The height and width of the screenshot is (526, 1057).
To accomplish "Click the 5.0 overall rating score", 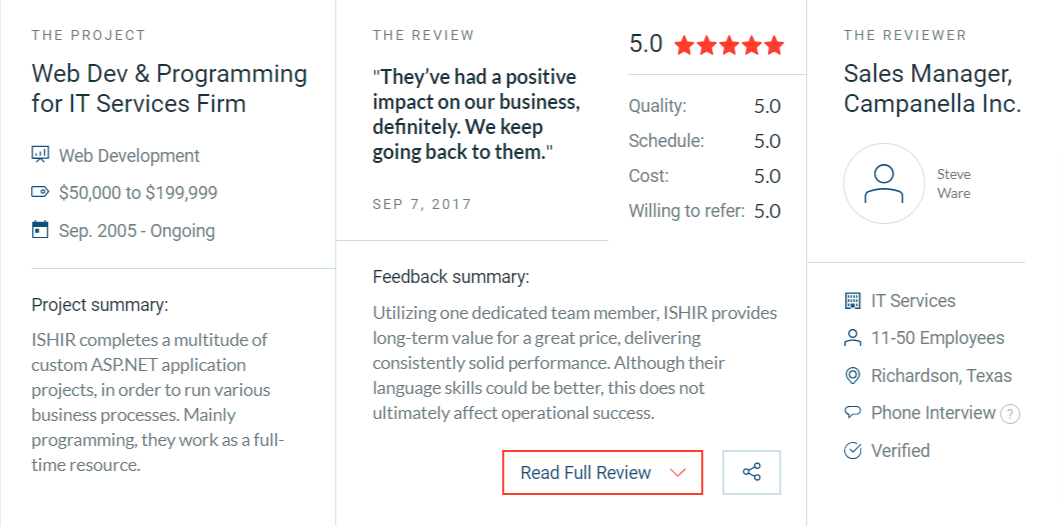I will (646, 44).
